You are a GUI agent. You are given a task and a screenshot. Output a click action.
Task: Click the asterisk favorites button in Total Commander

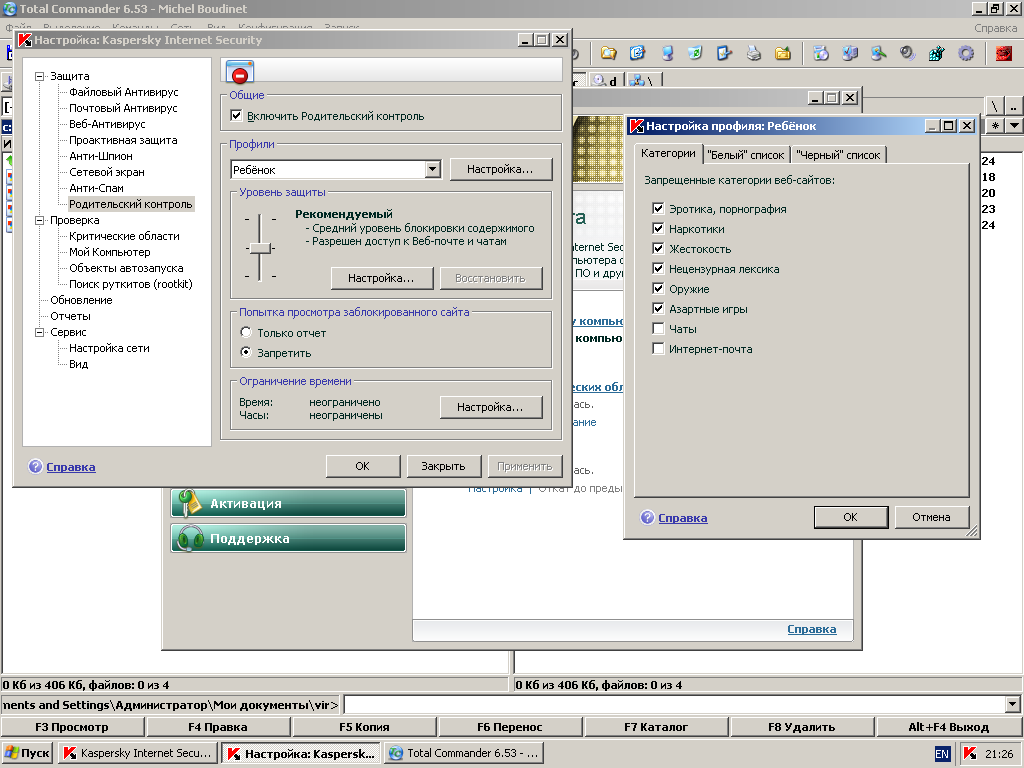995,125
